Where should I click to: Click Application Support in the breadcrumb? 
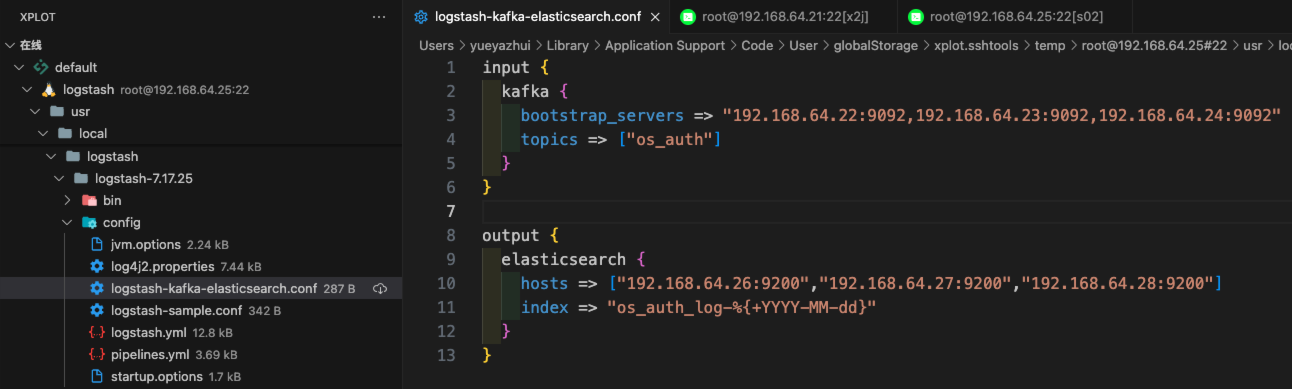665,45
